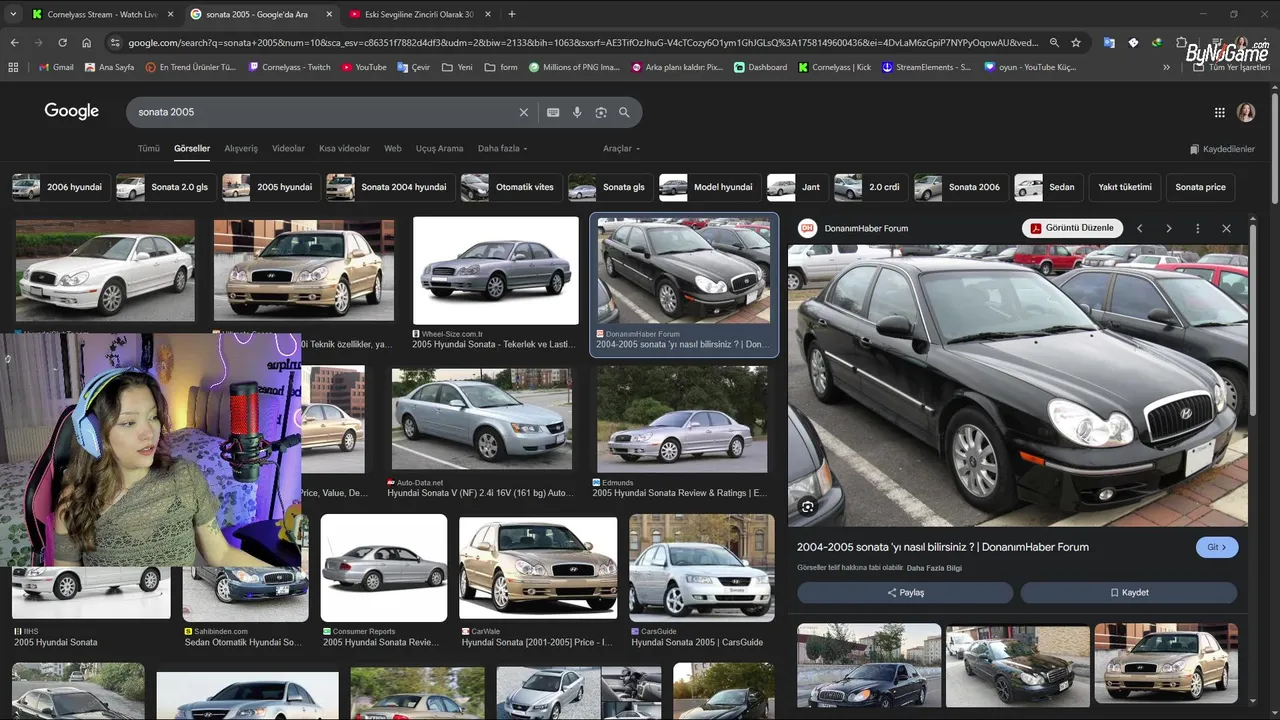
Task: Select the Sonata price filter chip
Action: pyautogui.click(x=1200, y=187)
